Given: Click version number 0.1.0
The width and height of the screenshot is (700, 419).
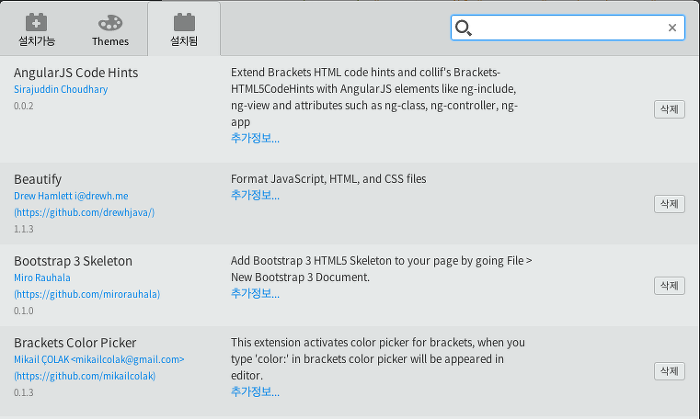Looking at the screenshot, I should [x=23, y=311].
